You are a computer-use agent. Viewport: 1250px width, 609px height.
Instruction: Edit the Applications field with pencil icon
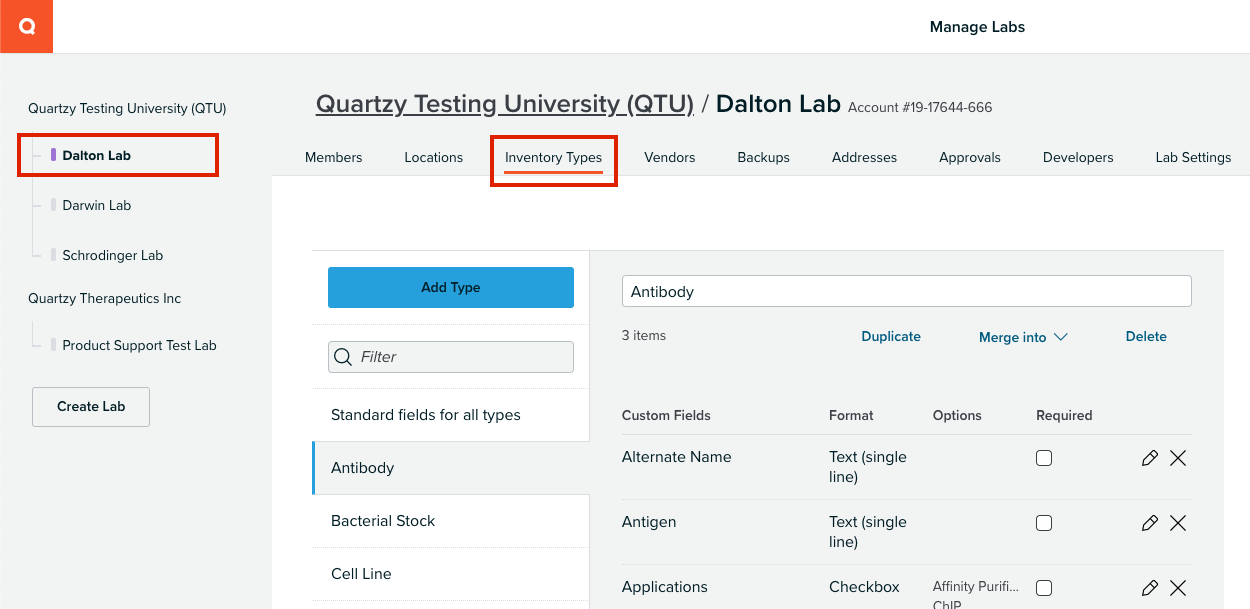1149,588
